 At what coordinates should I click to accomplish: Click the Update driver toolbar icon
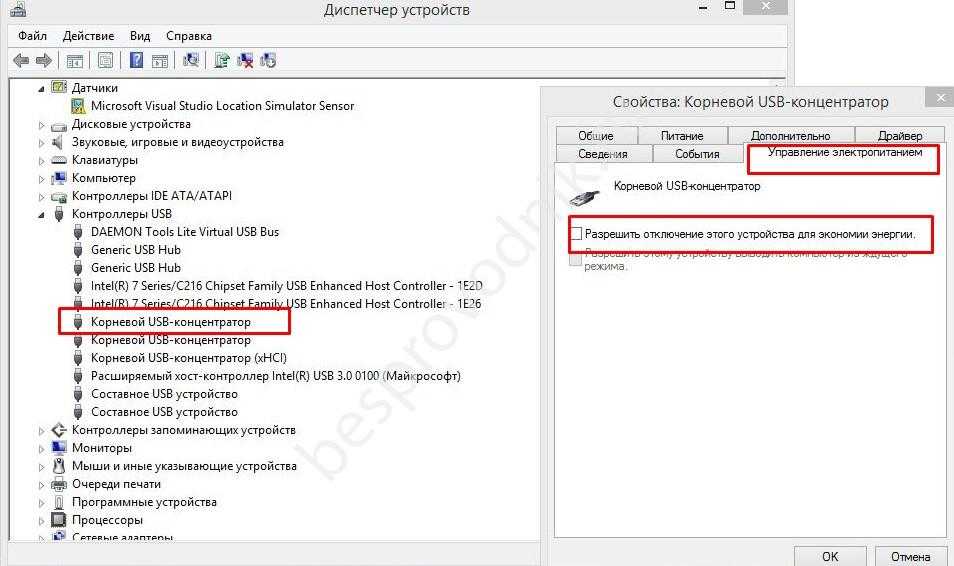222,60
